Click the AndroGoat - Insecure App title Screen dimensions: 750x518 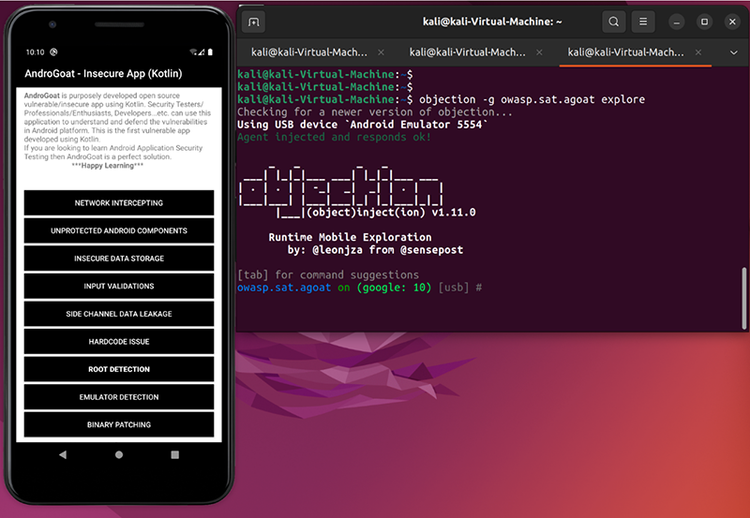103,74
